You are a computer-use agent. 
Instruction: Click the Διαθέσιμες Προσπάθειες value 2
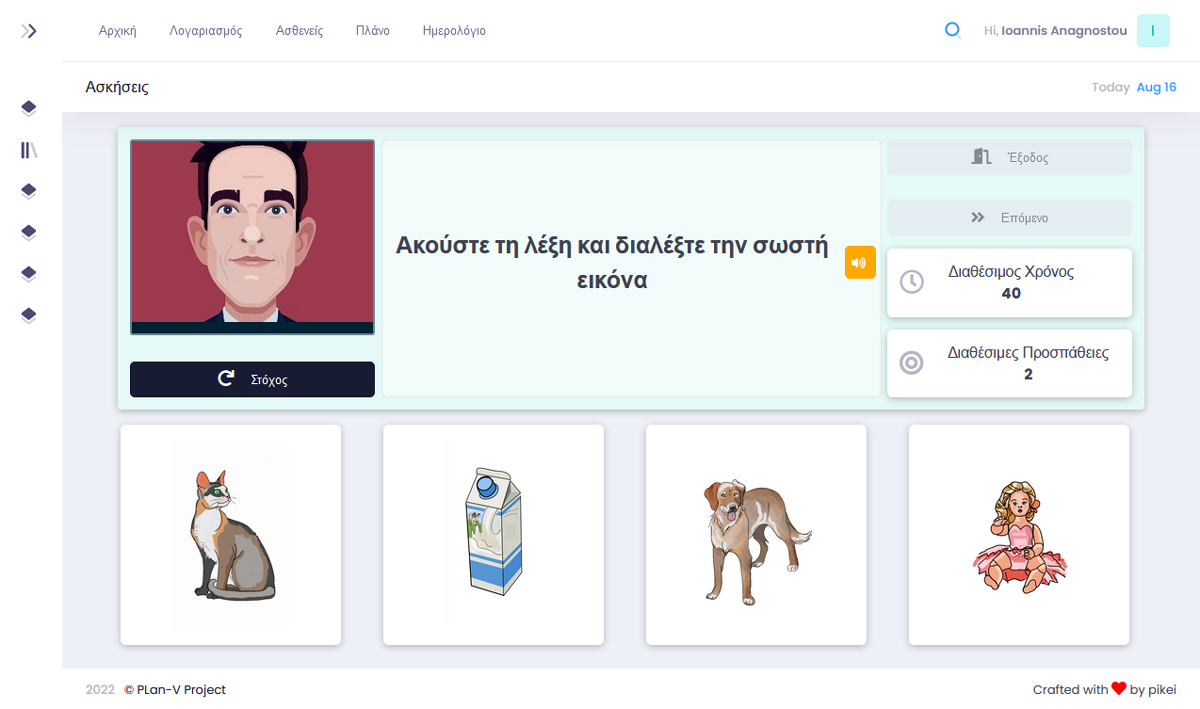1028,374
